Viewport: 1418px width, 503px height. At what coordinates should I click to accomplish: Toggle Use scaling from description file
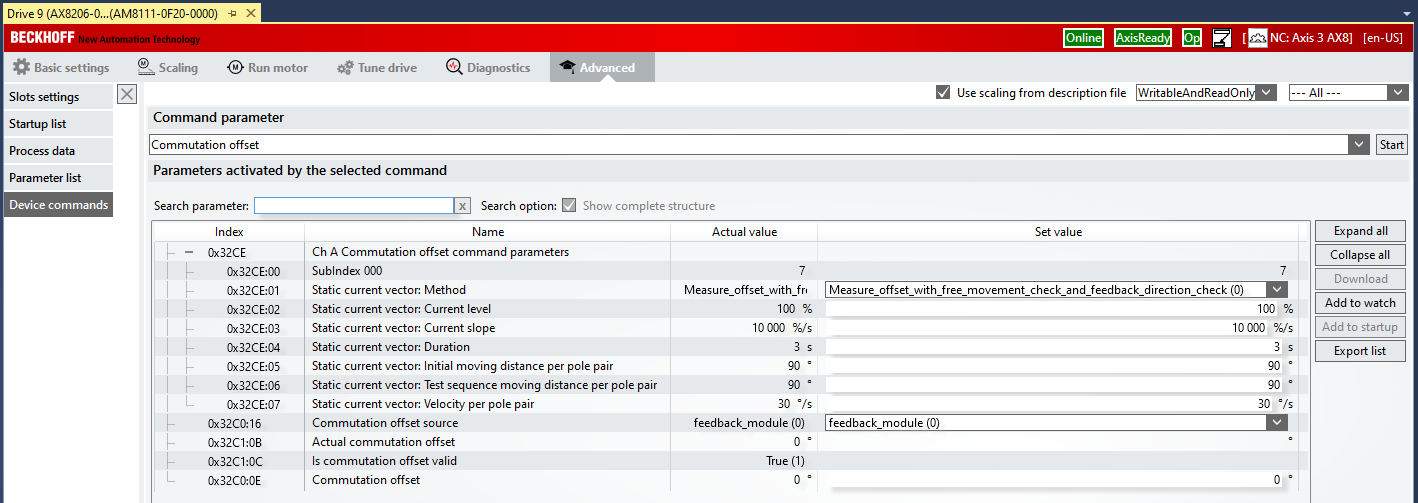pos(942,92)
